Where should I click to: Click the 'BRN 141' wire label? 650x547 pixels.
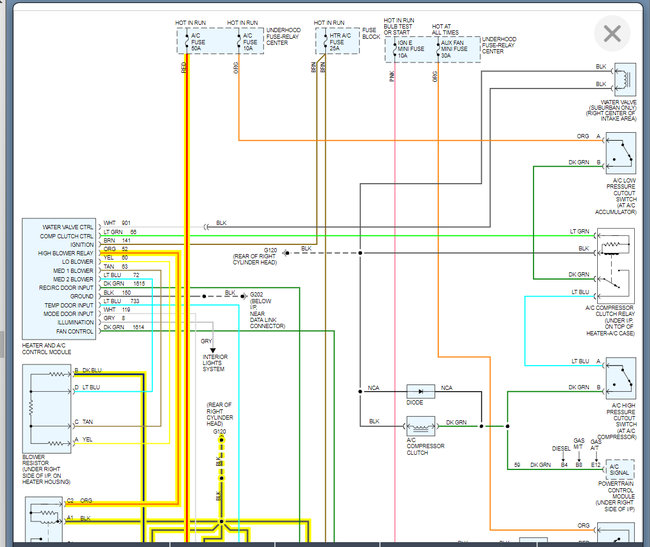point(116,240)
